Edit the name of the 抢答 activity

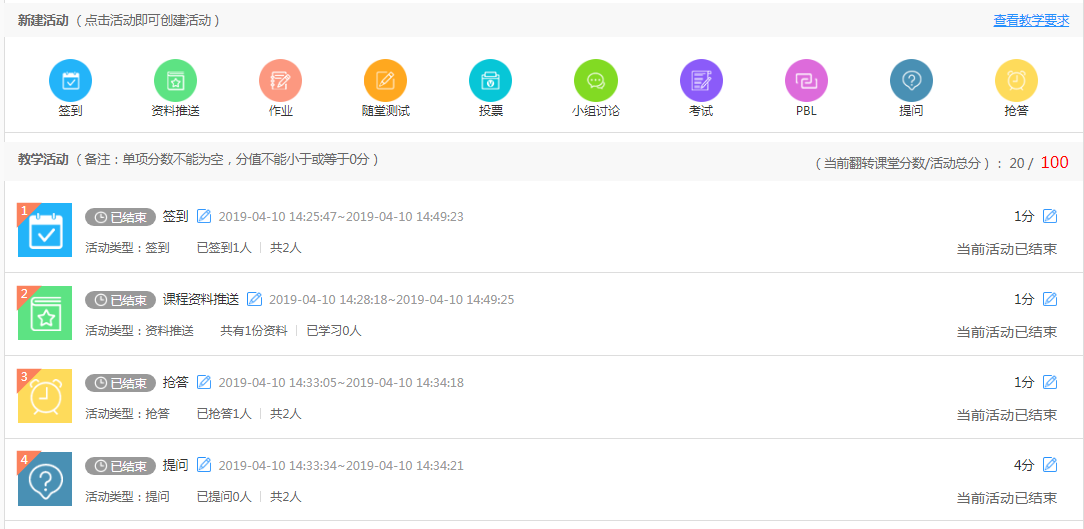coord(204,382)
